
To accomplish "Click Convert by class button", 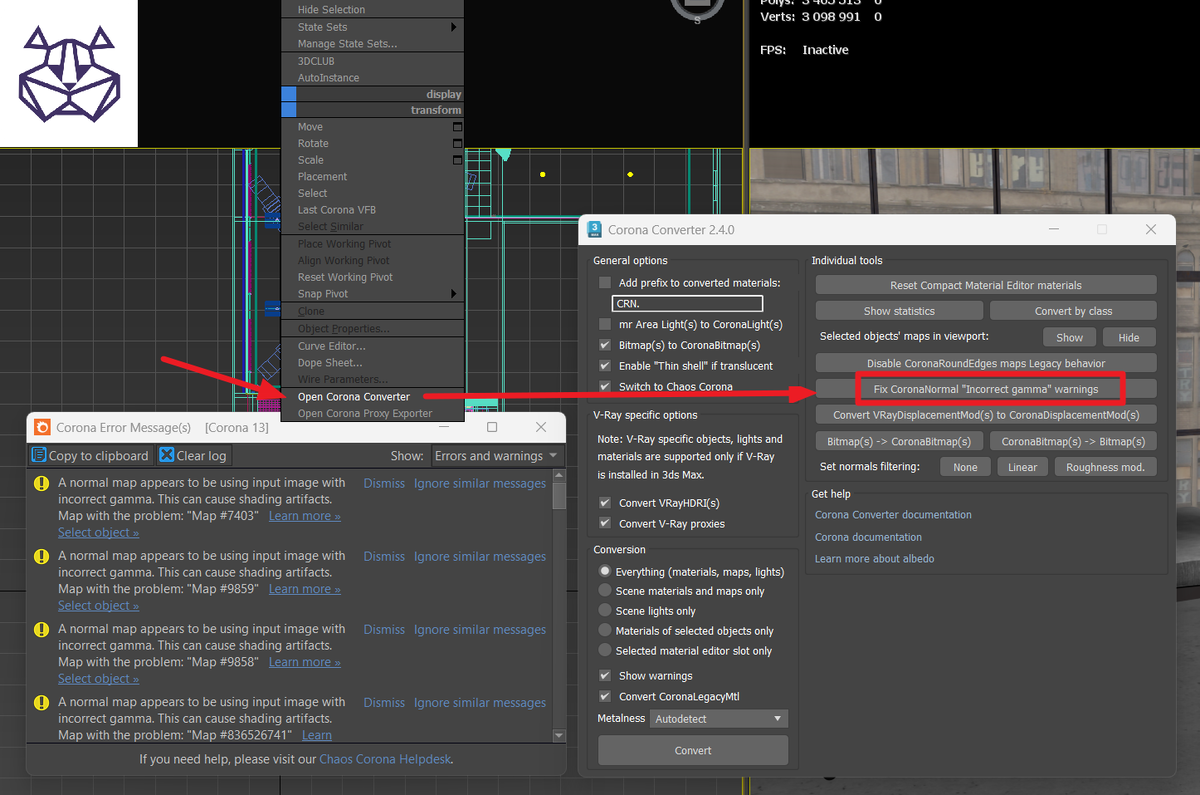I will click(1073, 311).
